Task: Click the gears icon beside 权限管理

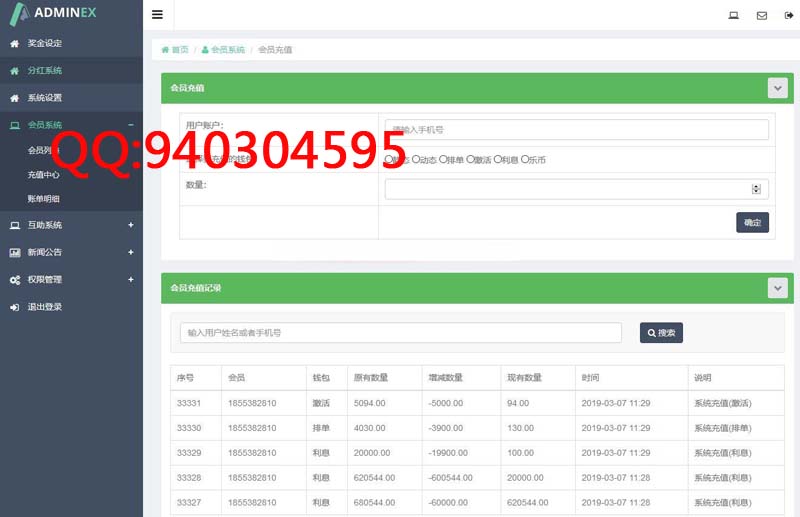Action: tap(14, 280)
